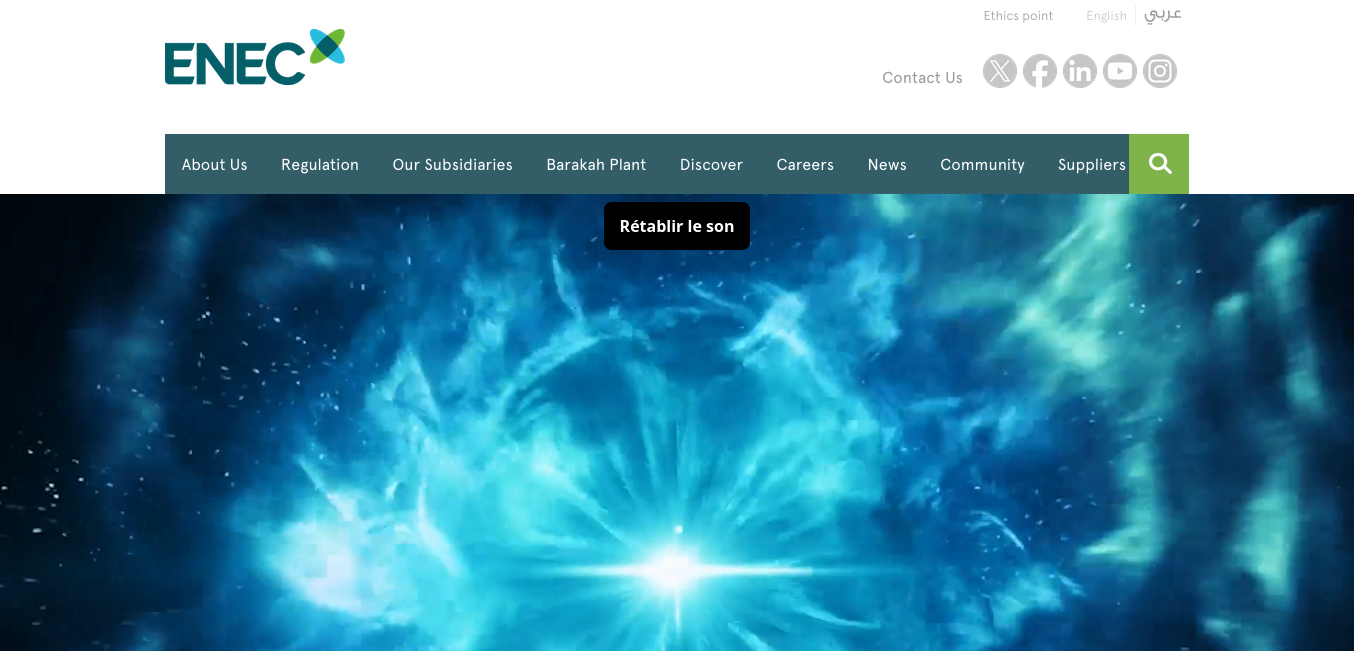Go to the Contact Us link
The height and width of the screenshot is (651, 1366).
click(922, 78)
